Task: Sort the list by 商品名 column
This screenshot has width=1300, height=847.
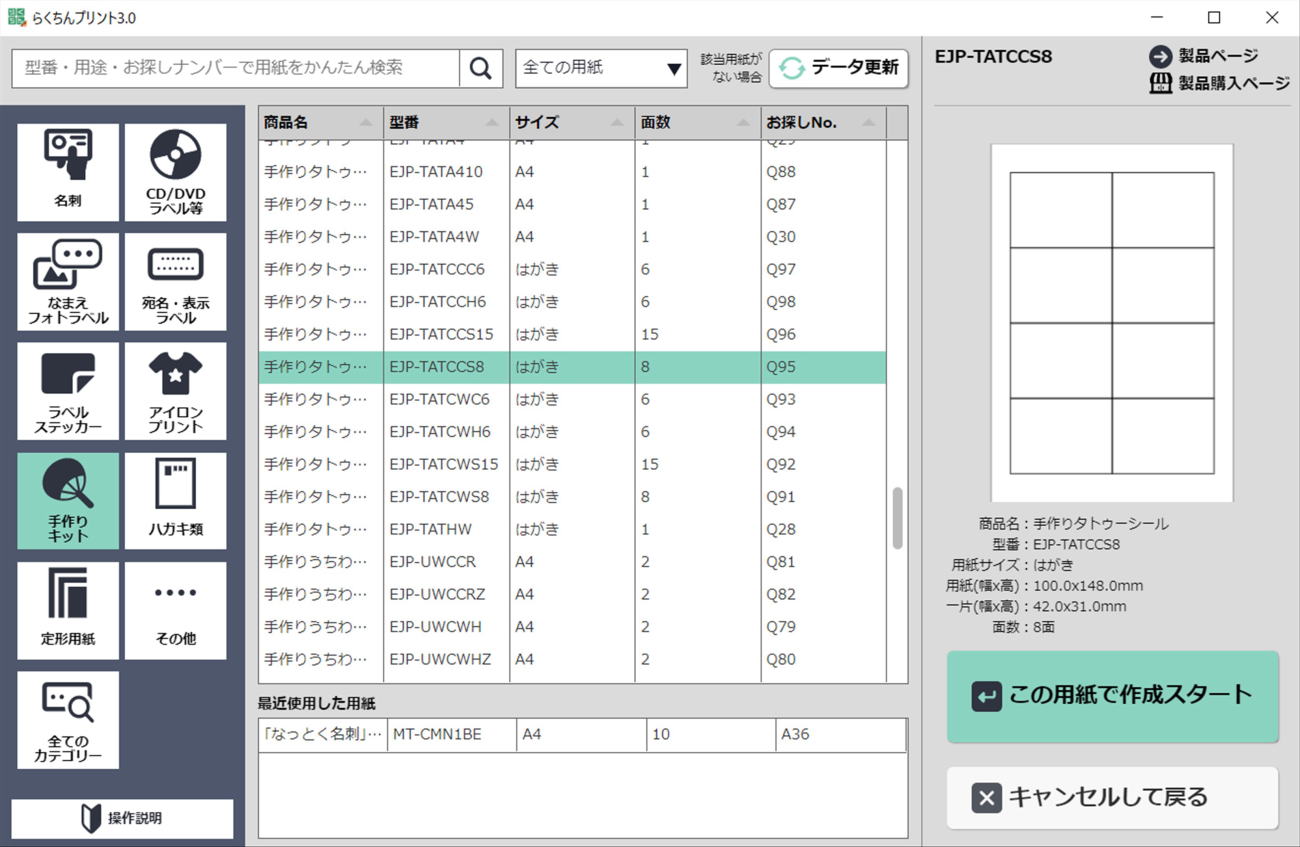Action: [x=320, y=123]
